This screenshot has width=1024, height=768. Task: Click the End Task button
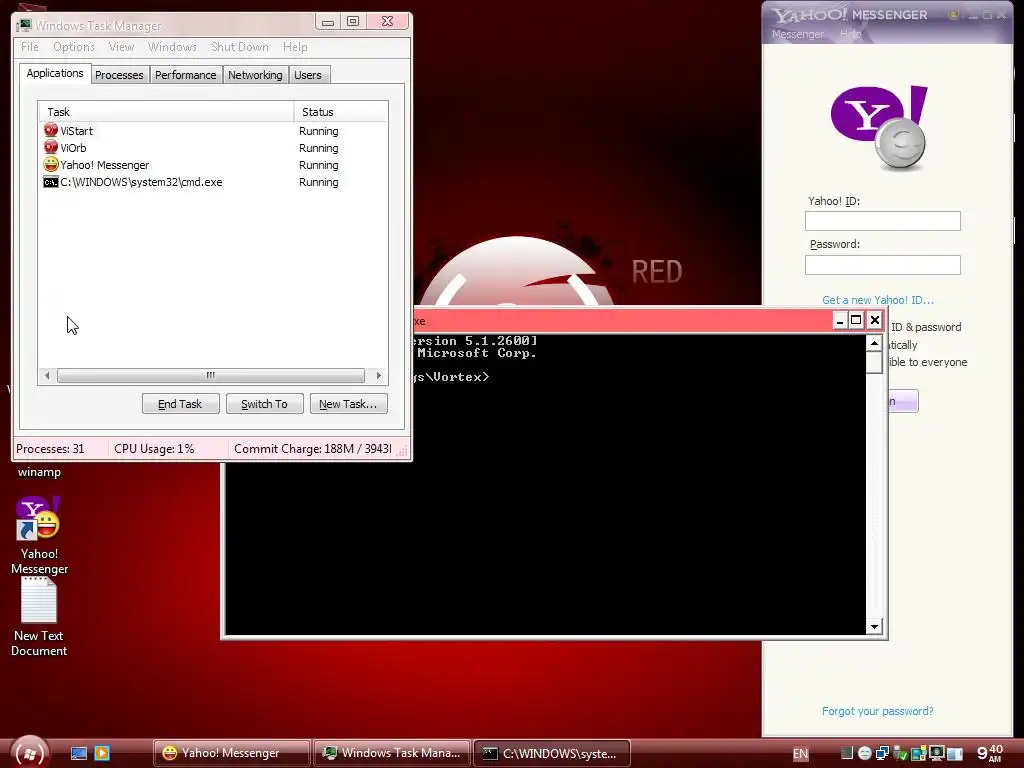coord(180,404)
